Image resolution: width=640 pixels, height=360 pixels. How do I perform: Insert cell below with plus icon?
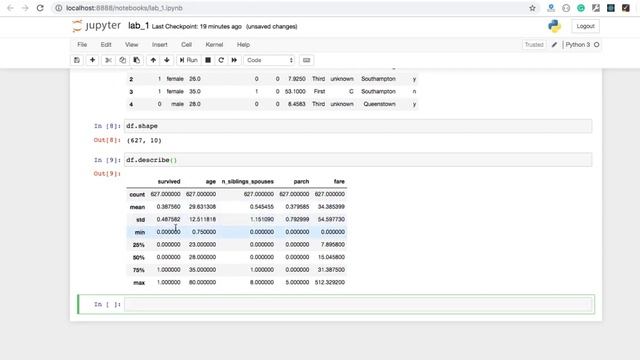pos(93,60)
